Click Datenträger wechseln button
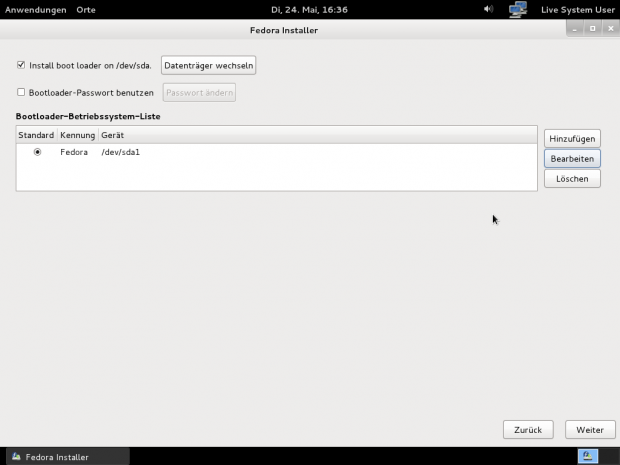 tap(209, 65)
